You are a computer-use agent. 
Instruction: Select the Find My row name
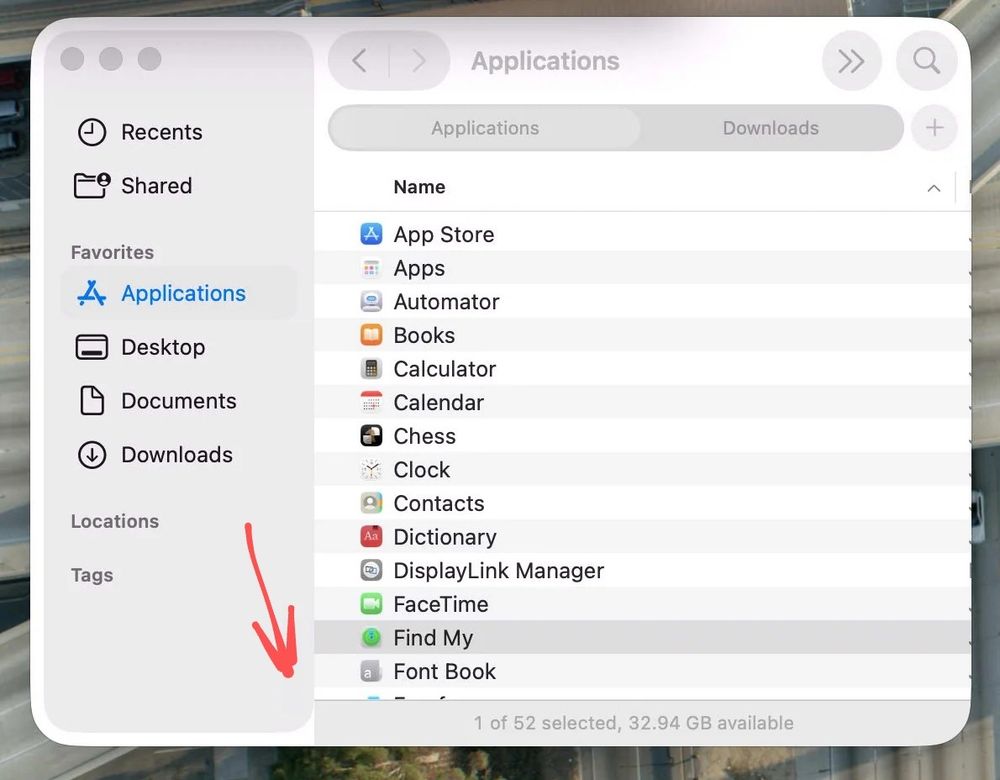click(x=433, y=637)
